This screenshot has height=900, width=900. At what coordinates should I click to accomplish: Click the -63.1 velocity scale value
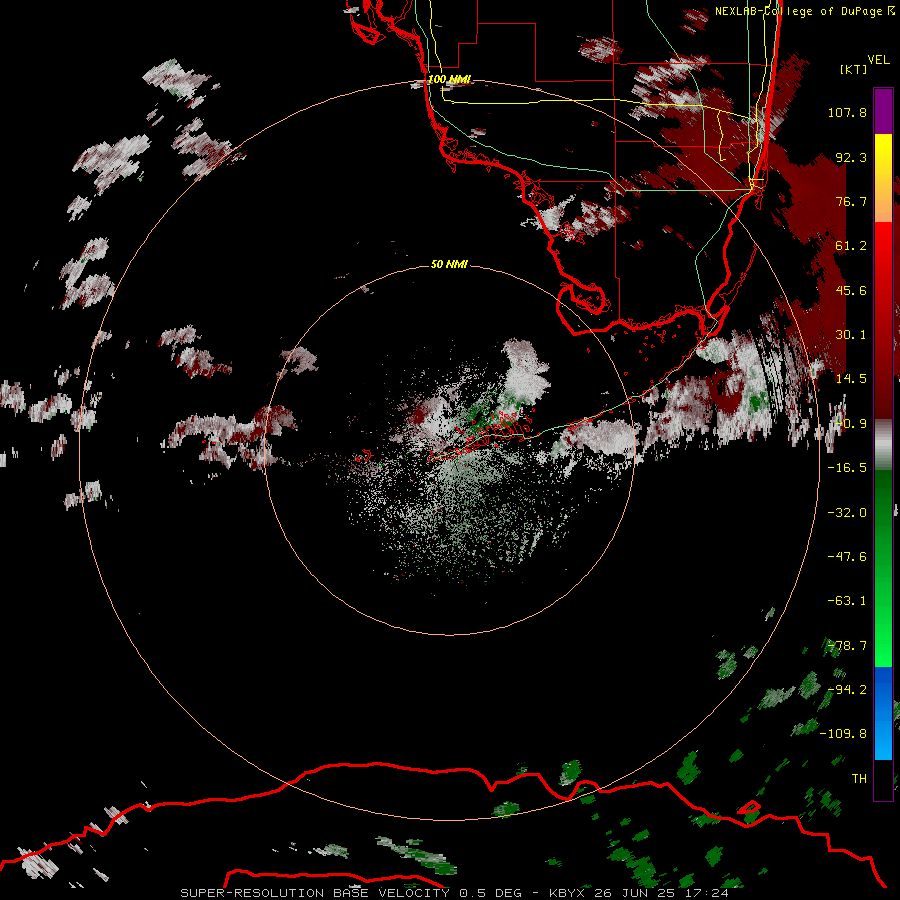(x=847, y=601)
